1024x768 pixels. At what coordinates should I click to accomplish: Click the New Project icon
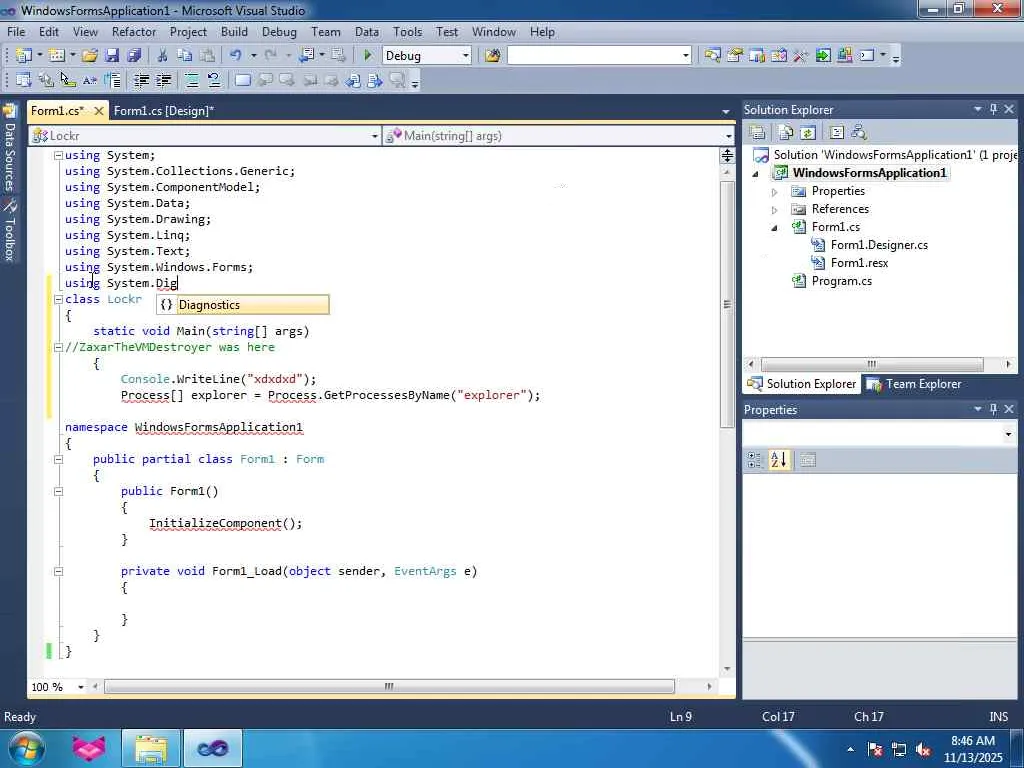pos(24,56)
